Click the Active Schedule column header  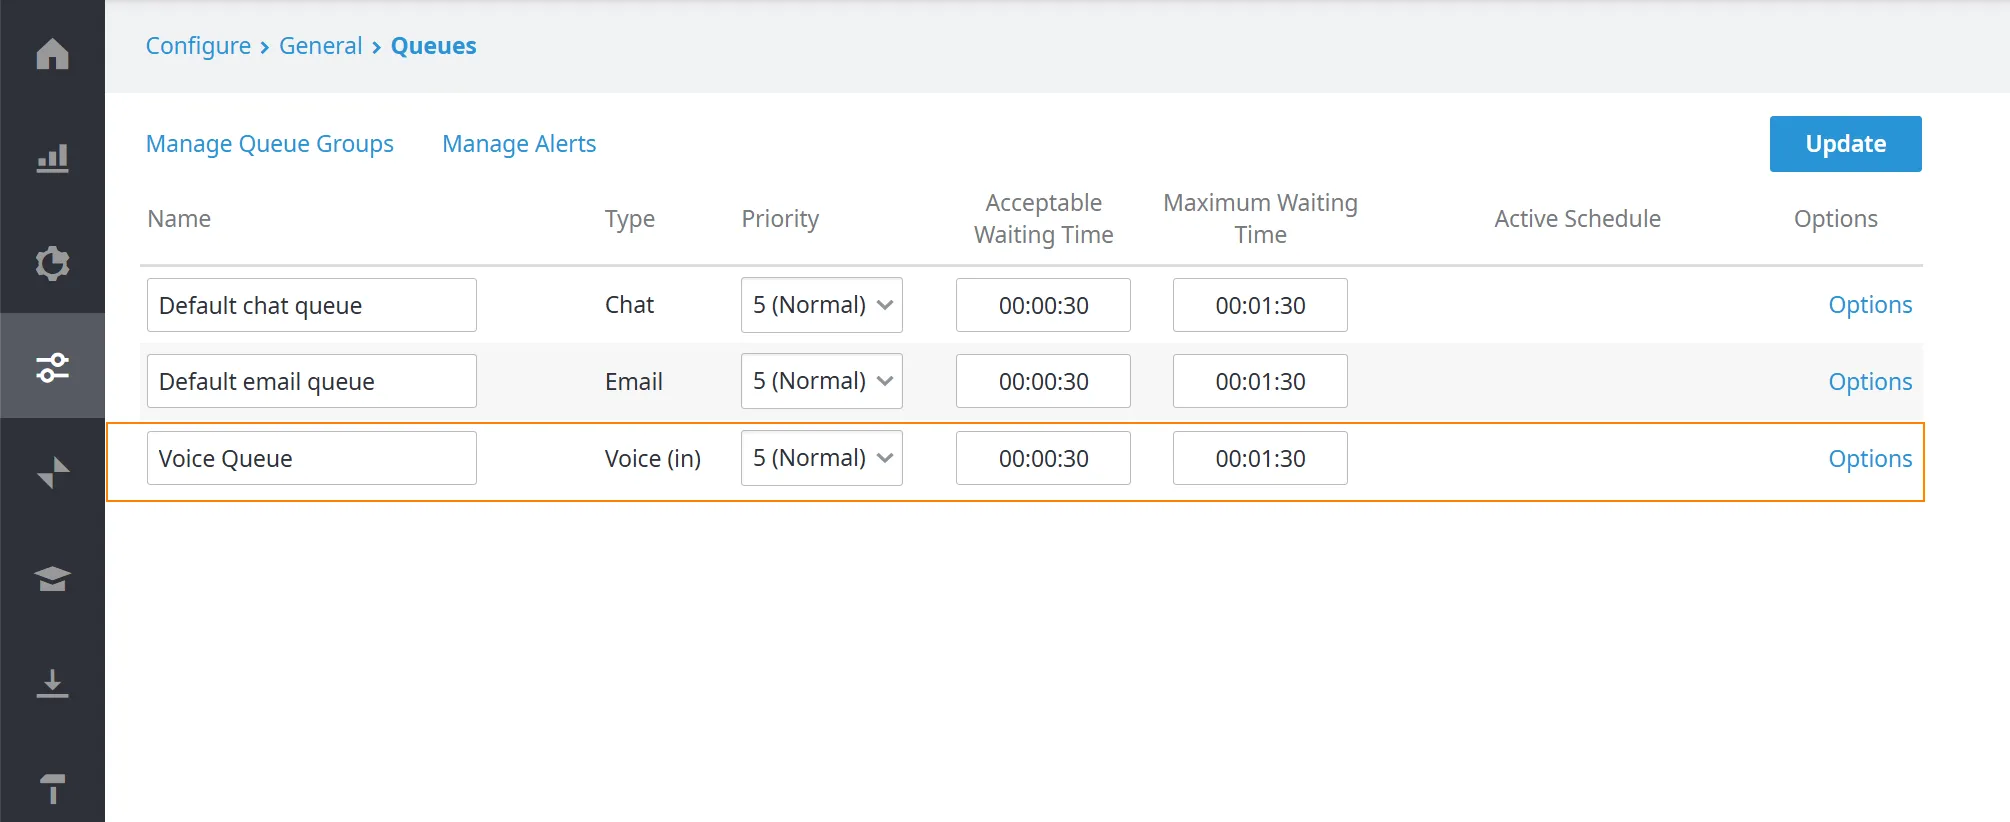(x=1578, y=219)
